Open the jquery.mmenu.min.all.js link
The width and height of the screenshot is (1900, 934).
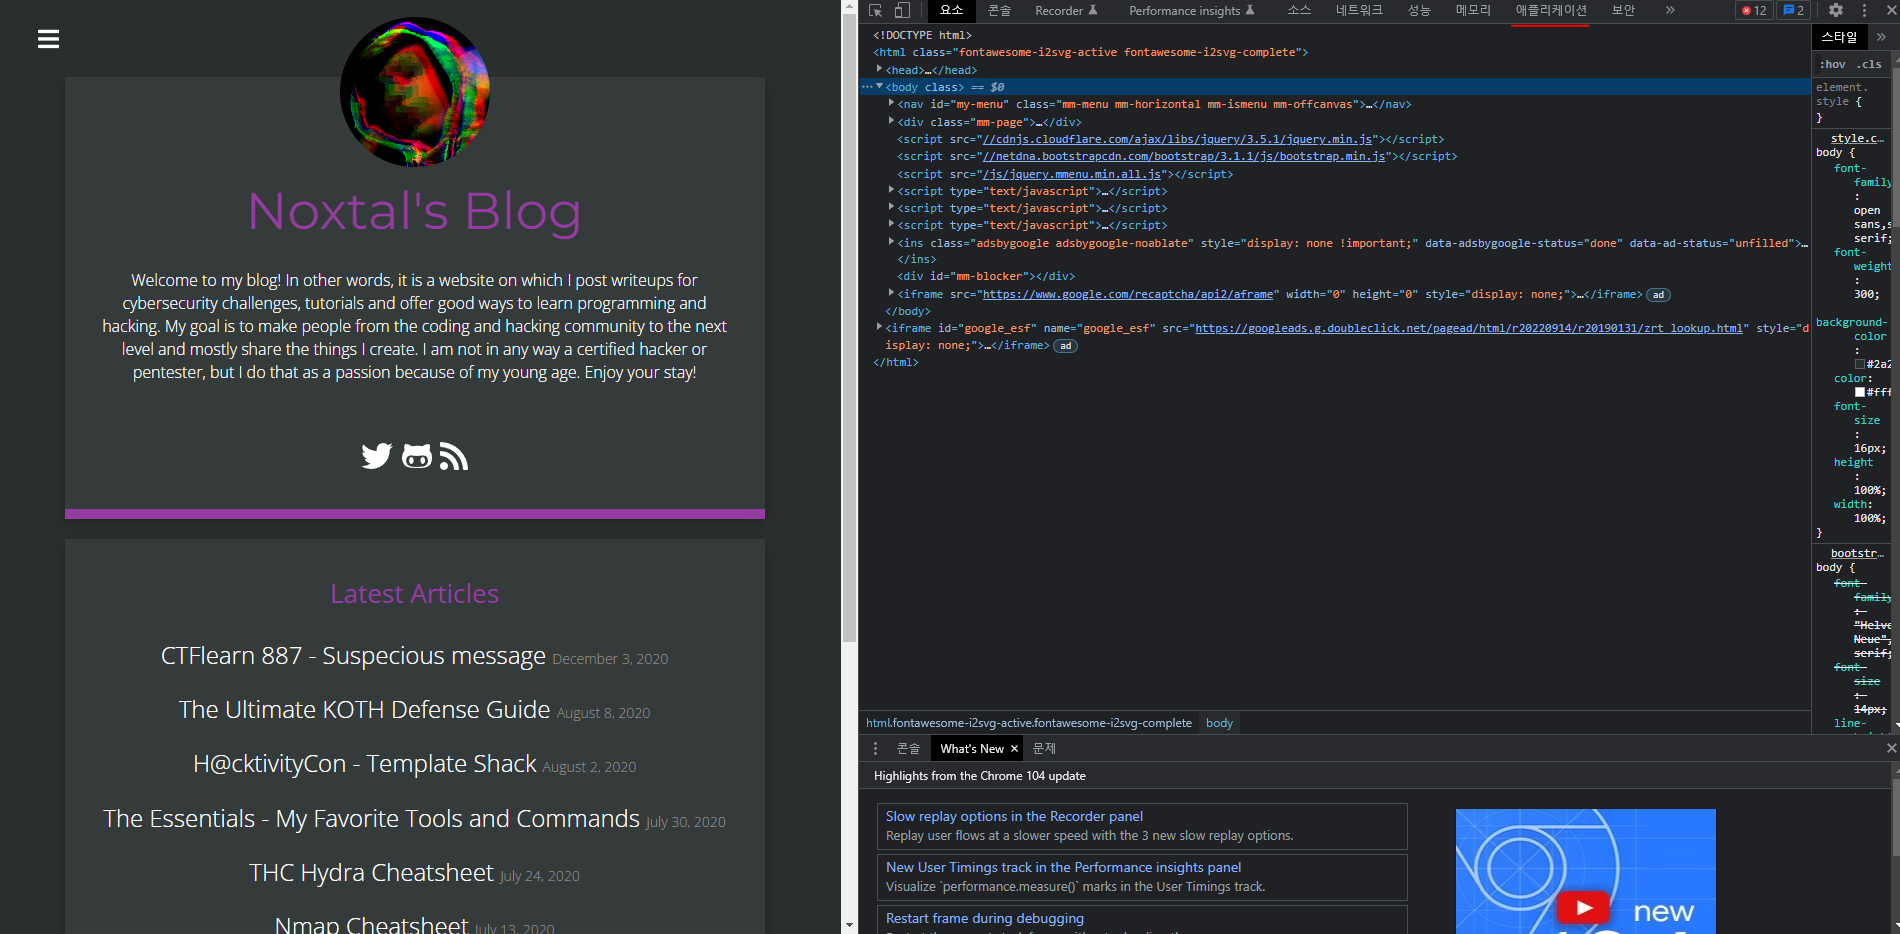(x=1071, y=174)
